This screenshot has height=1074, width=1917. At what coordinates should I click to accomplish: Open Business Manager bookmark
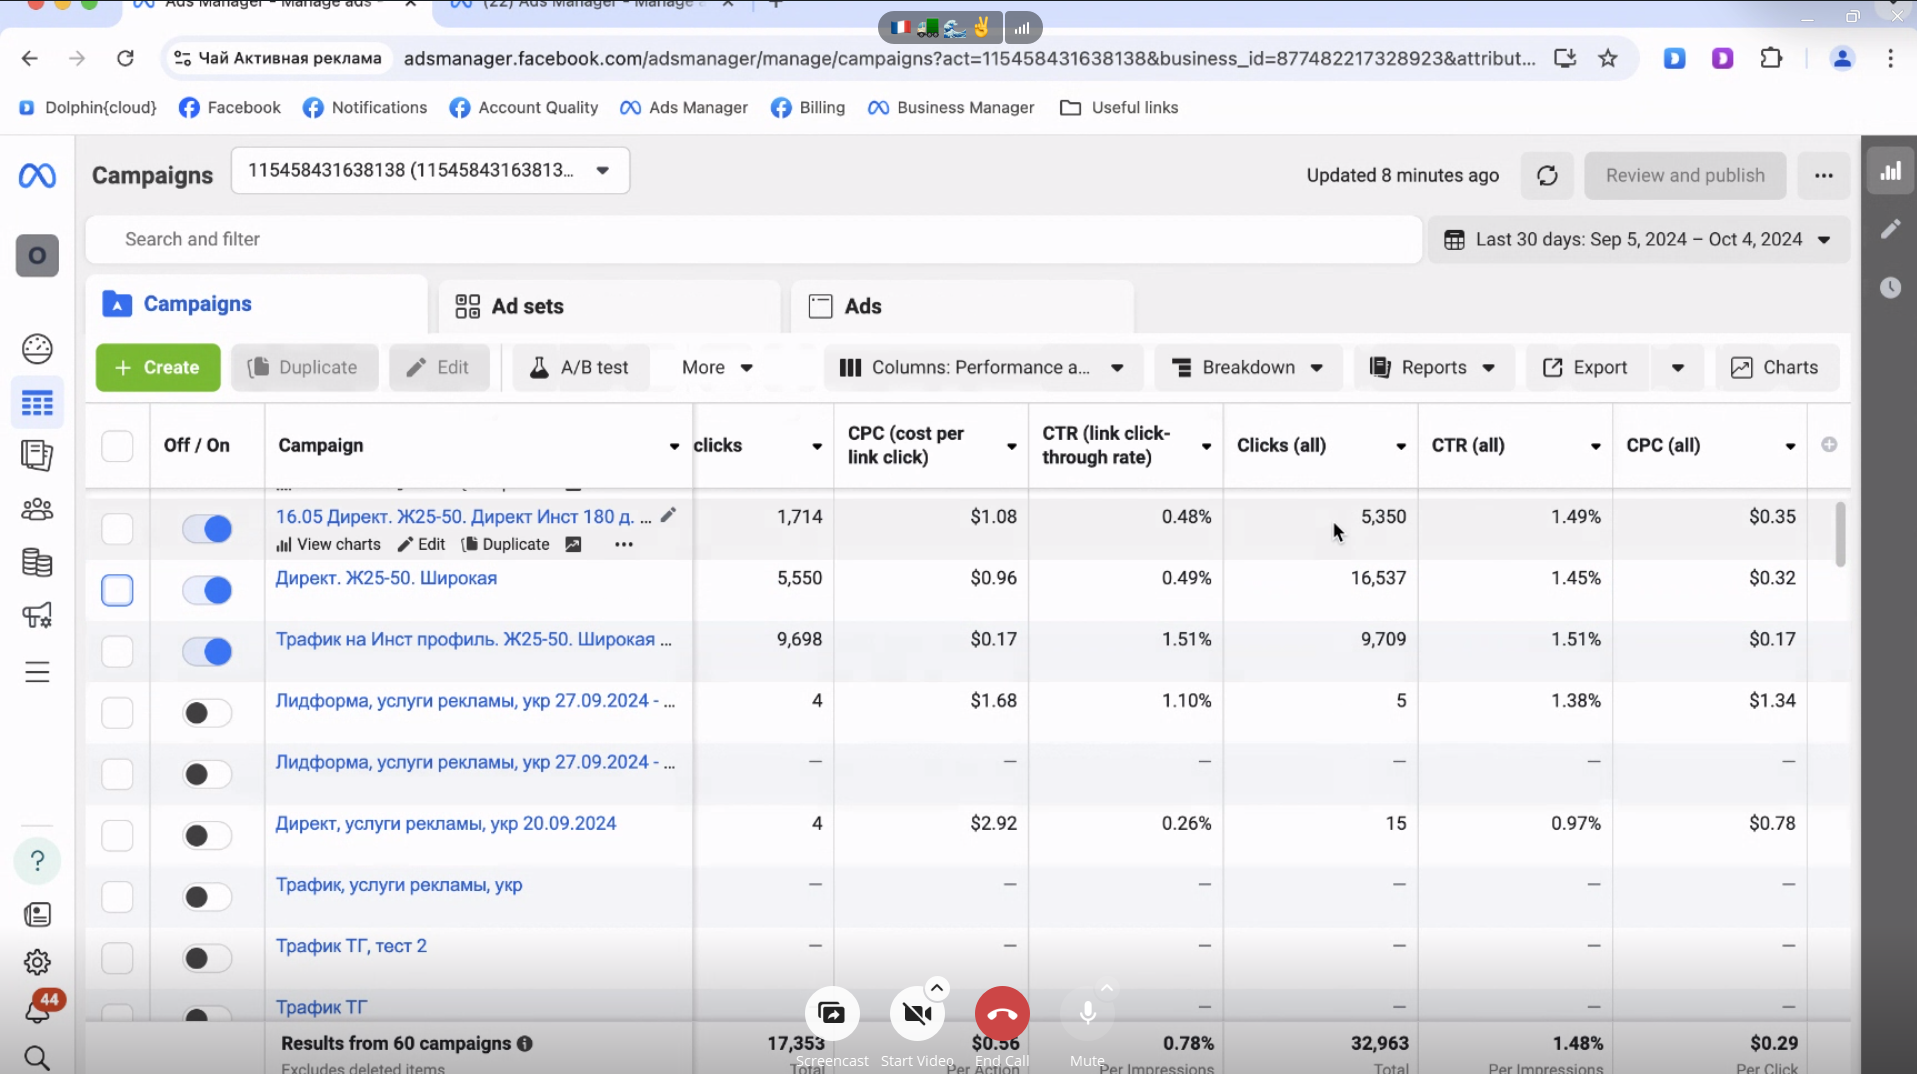[951, 107]
